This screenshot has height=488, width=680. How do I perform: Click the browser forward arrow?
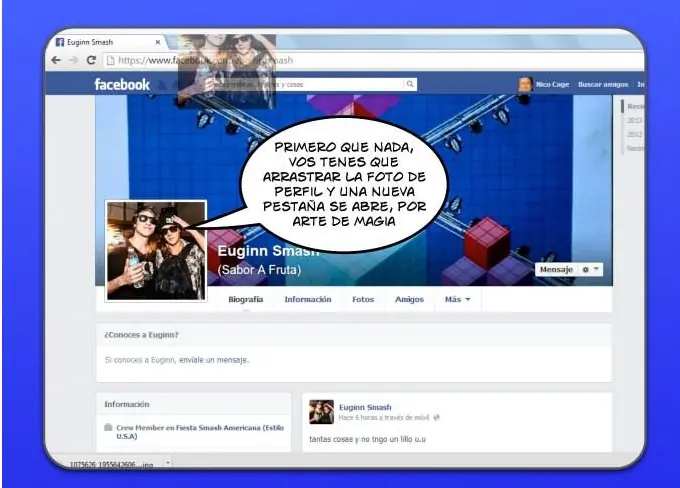tap(73, 60)
